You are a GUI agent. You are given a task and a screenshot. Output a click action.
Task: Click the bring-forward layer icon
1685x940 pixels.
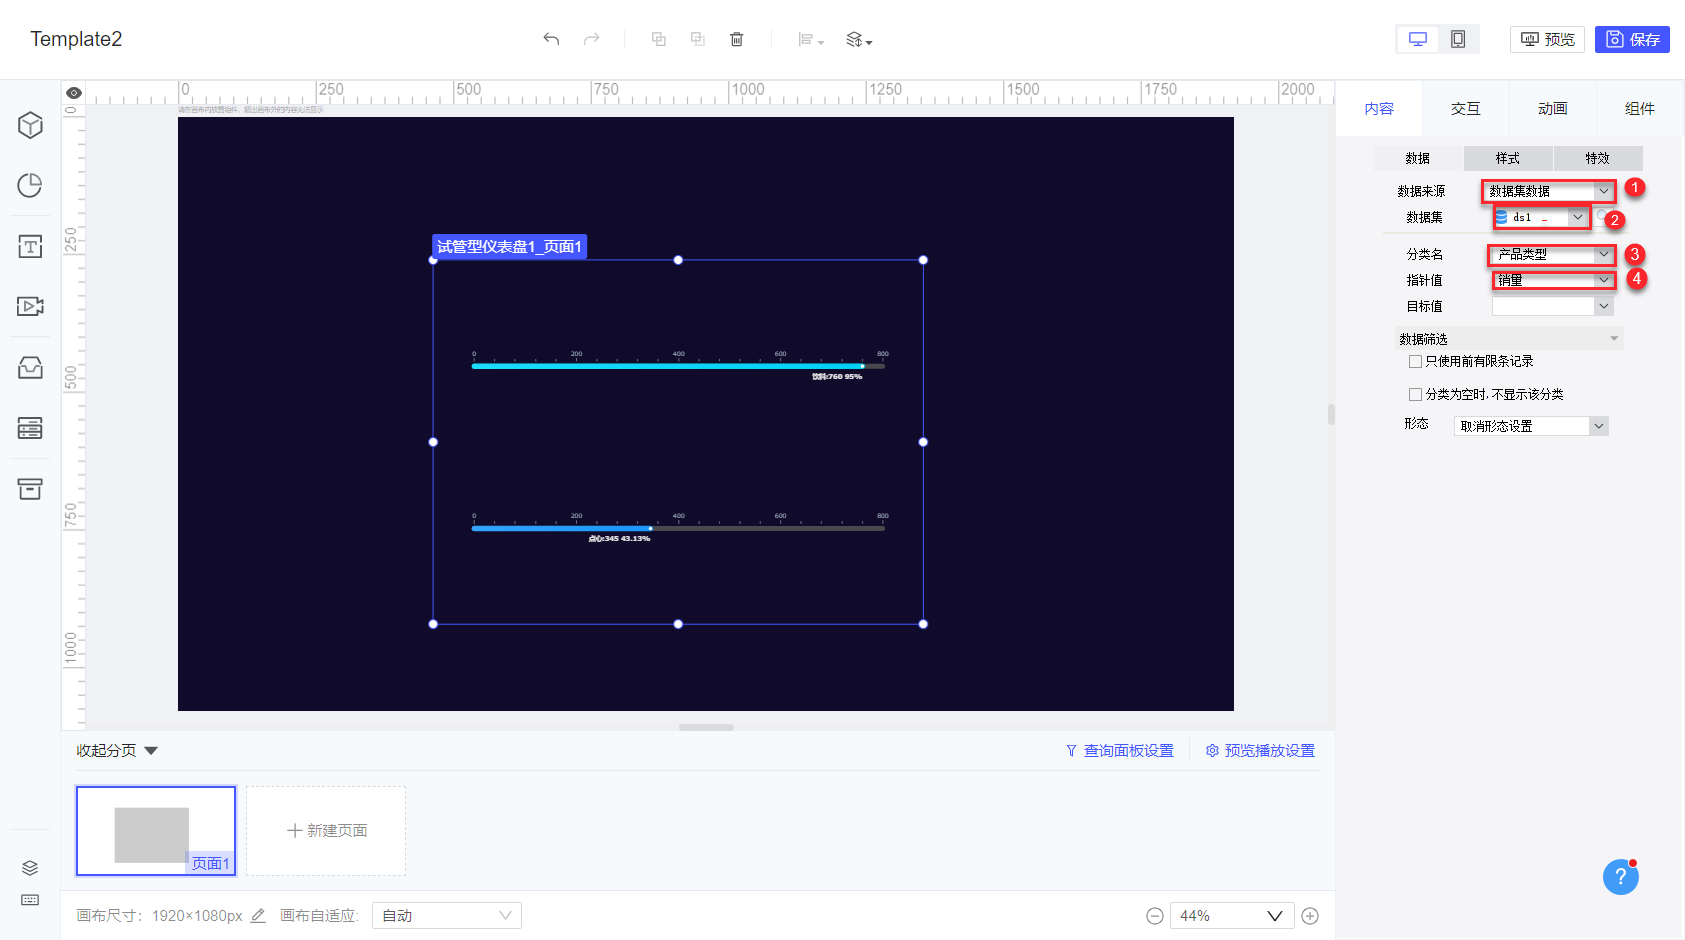coord(658,39)
